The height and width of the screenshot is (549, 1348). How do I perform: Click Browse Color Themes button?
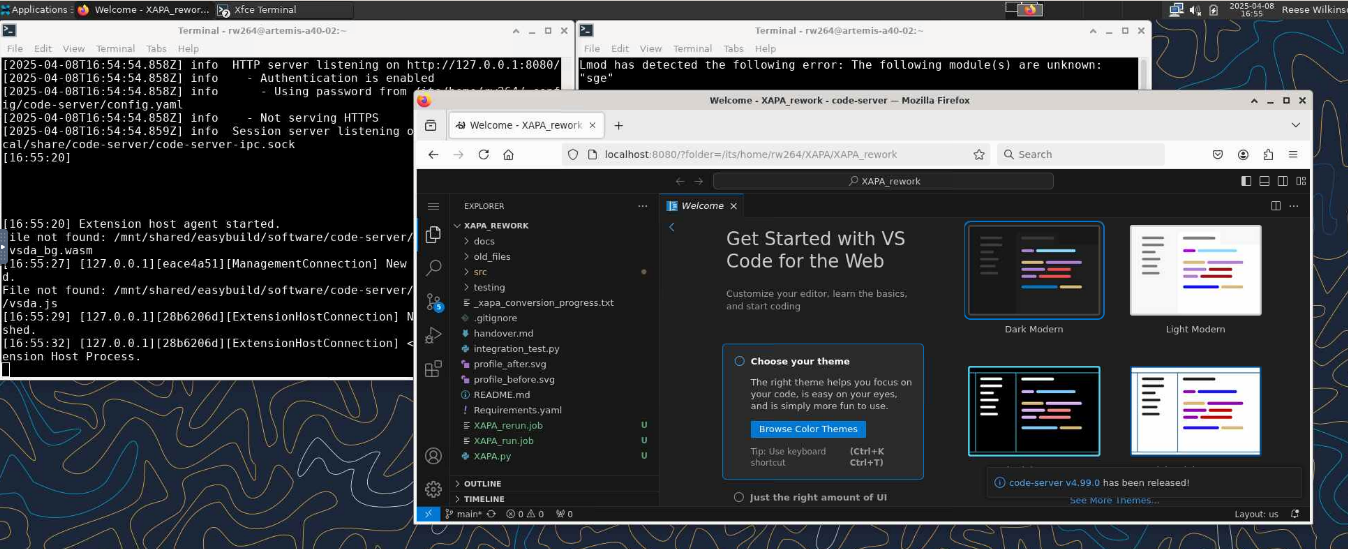[808, 429]
